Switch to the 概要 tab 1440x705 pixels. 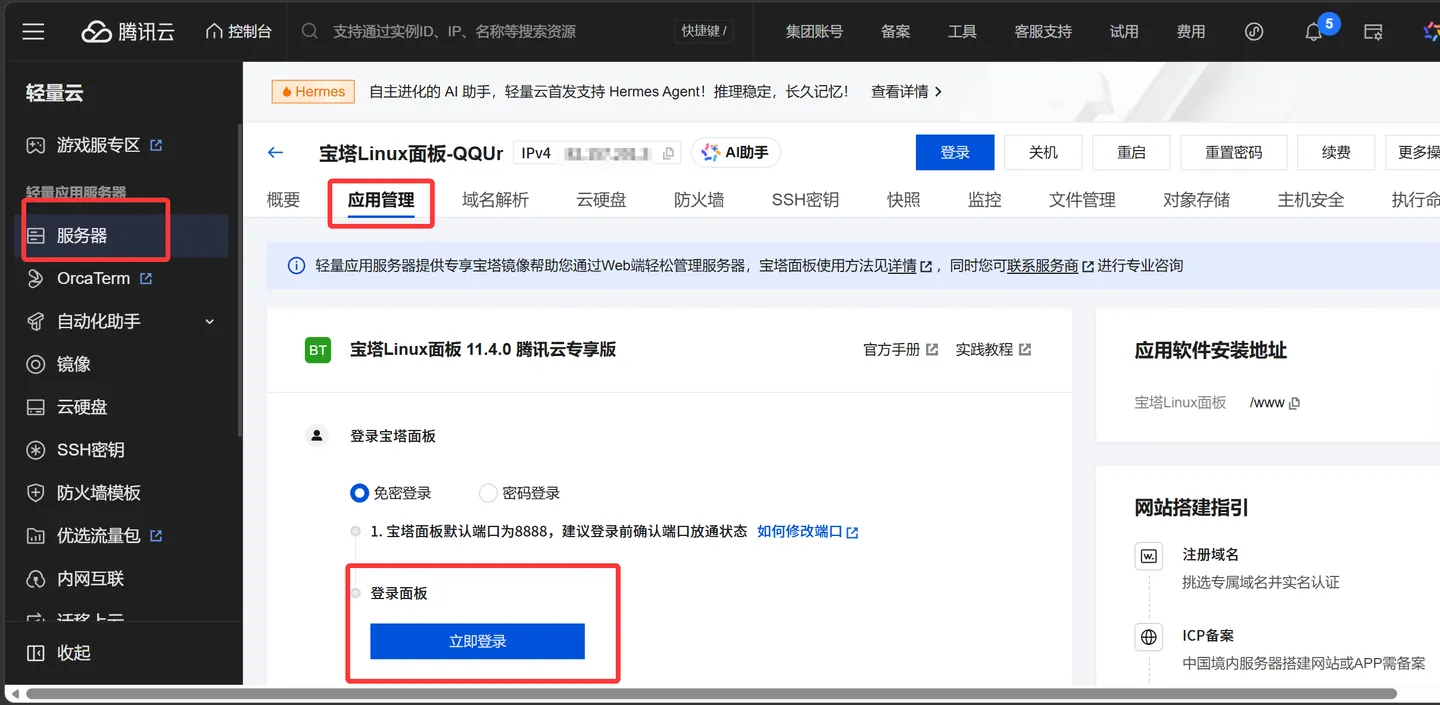tap(284, 200)
